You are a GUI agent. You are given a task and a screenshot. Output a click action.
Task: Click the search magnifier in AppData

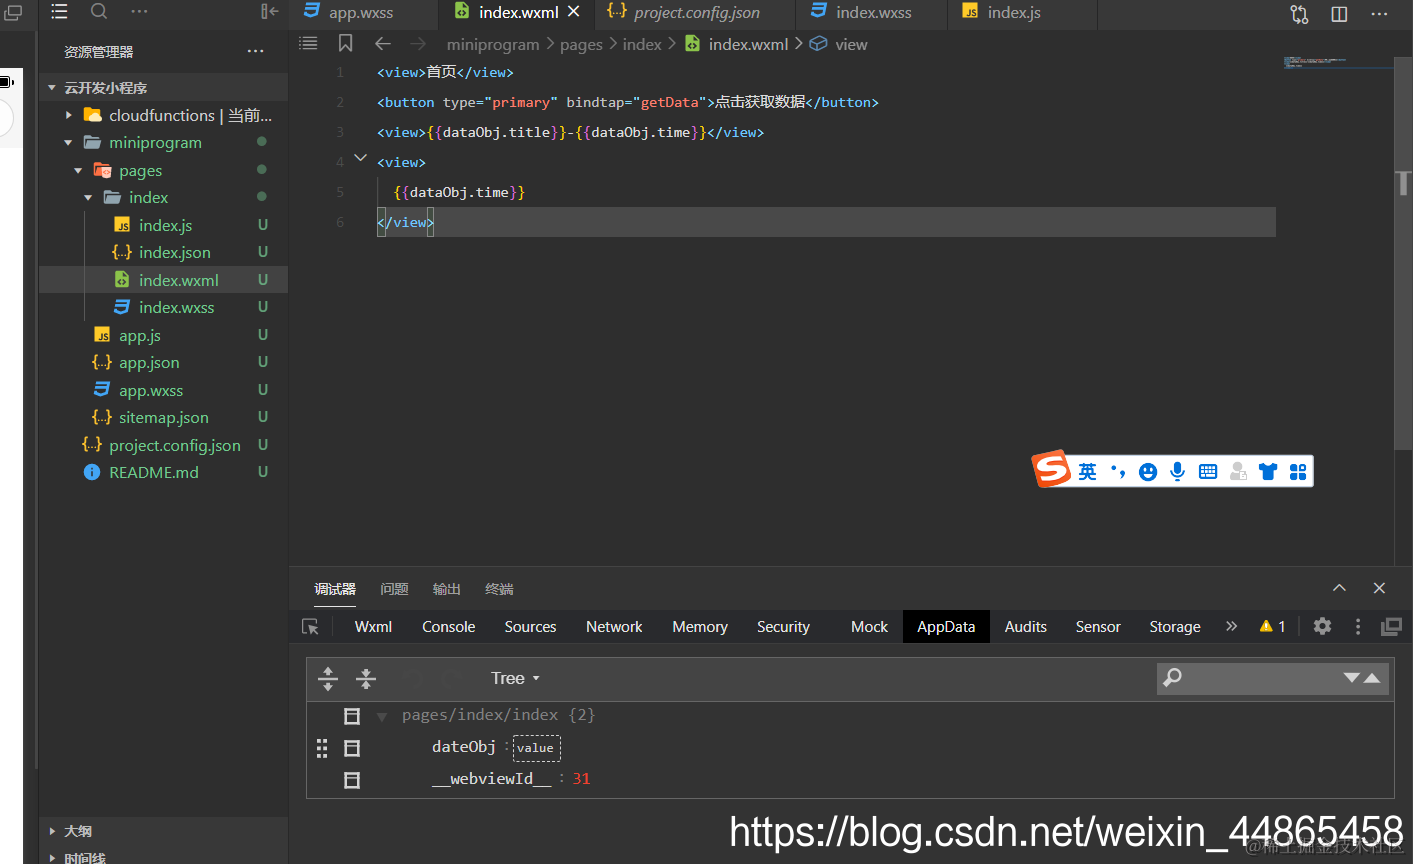1173,677
